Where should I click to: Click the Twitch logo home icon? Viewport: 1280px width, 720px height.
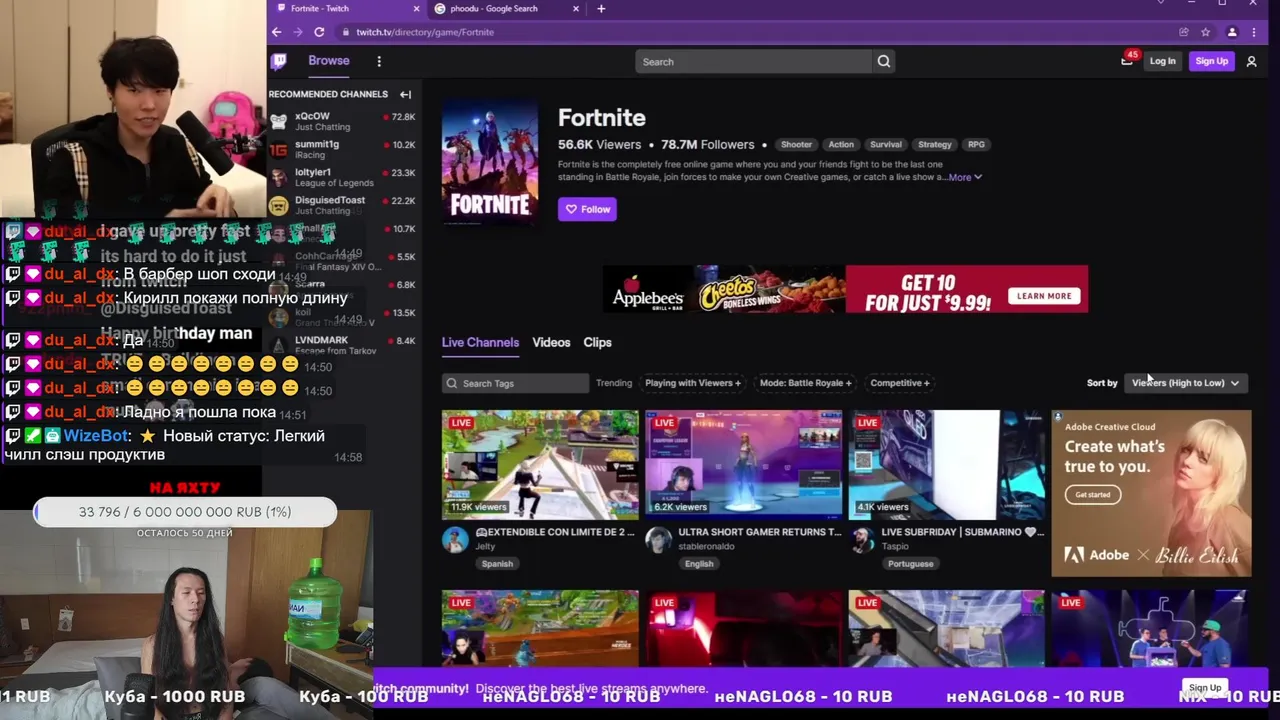click(x=279, y=61)
